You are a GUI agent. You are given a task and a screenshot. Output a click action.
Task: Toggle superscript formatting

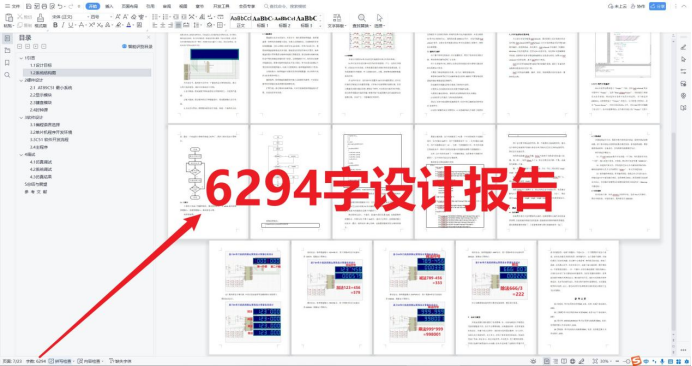coord(92,25)
